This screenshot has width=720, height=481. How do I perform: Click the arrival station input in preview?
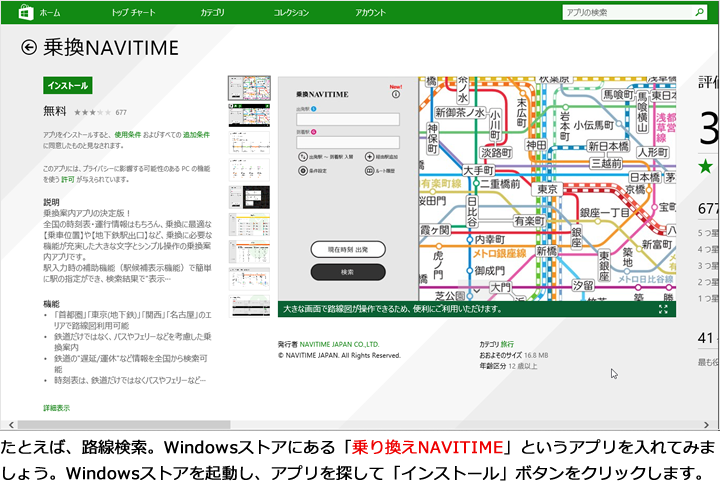click(348, 142)
